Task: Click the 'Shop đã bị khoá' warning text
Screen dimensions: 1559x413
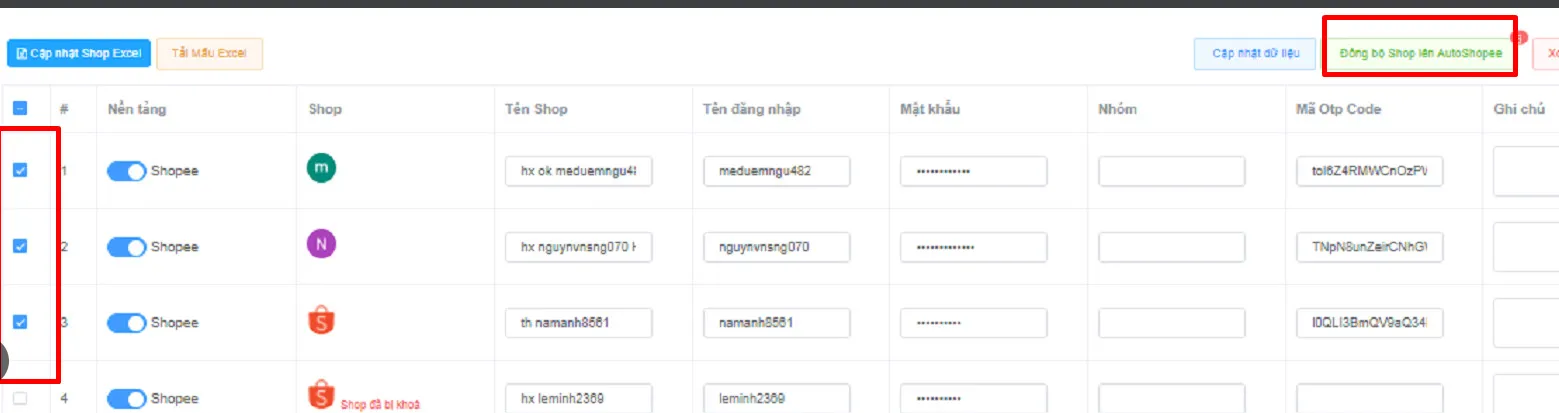Action: (x=380, y=405)
